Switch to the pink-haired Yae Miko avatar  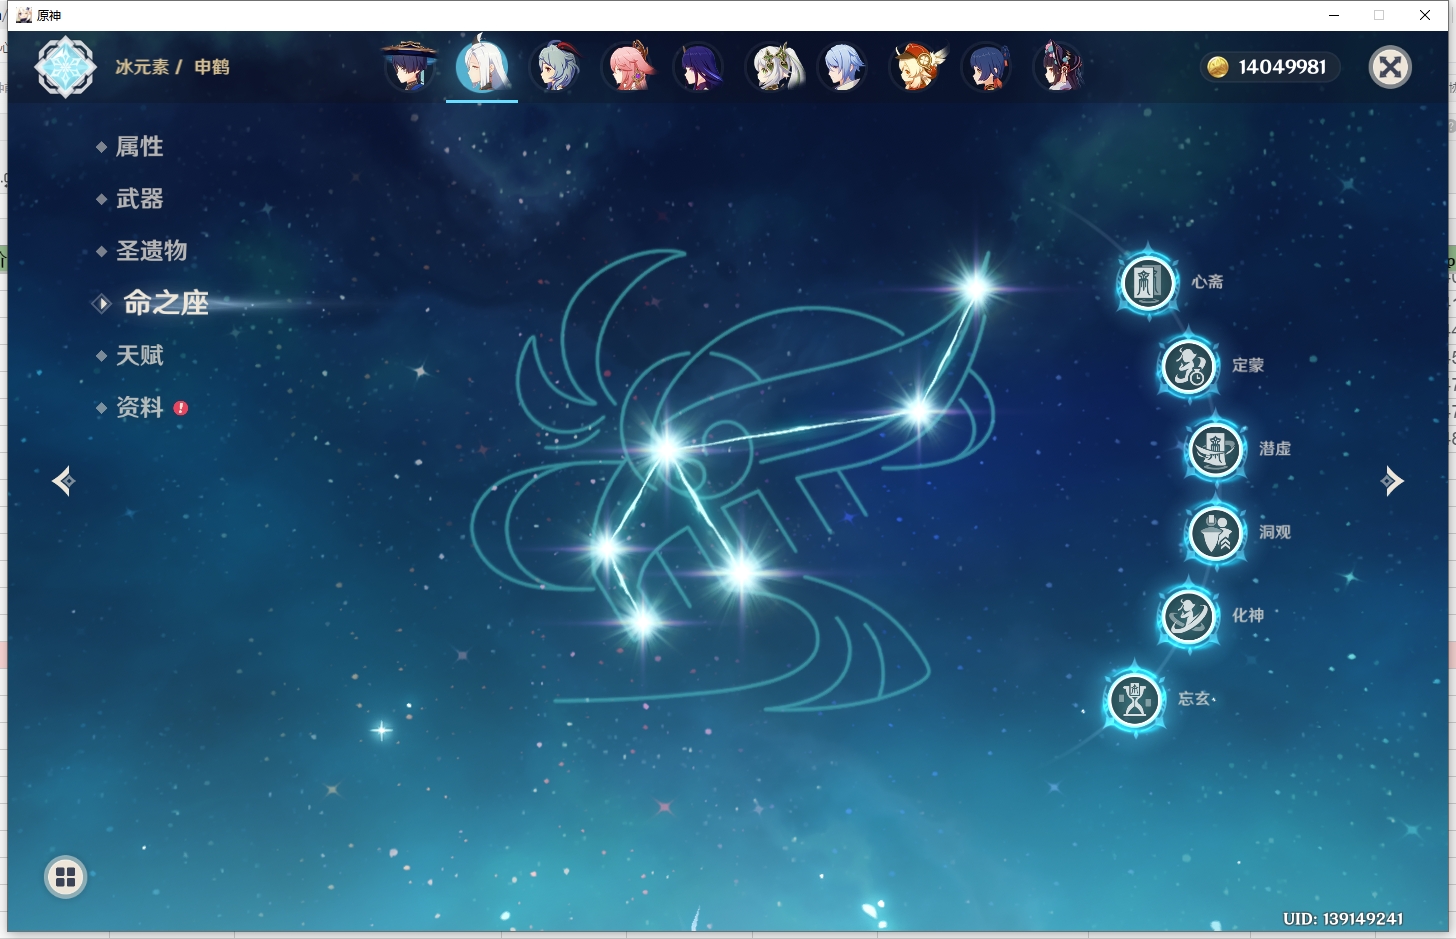(x=627, y=66)
